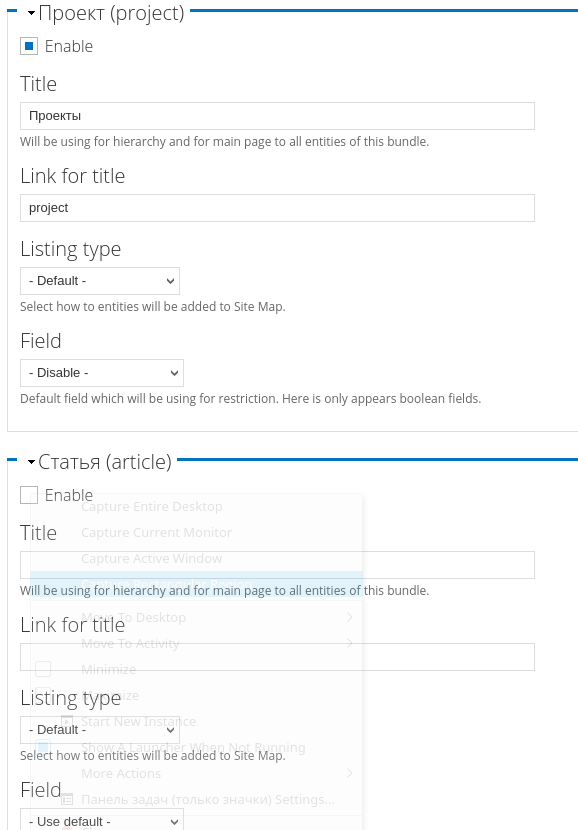Click the Title field containing Проекты
Viewport: 578px width, 830px height.
[x=277, y=115]
